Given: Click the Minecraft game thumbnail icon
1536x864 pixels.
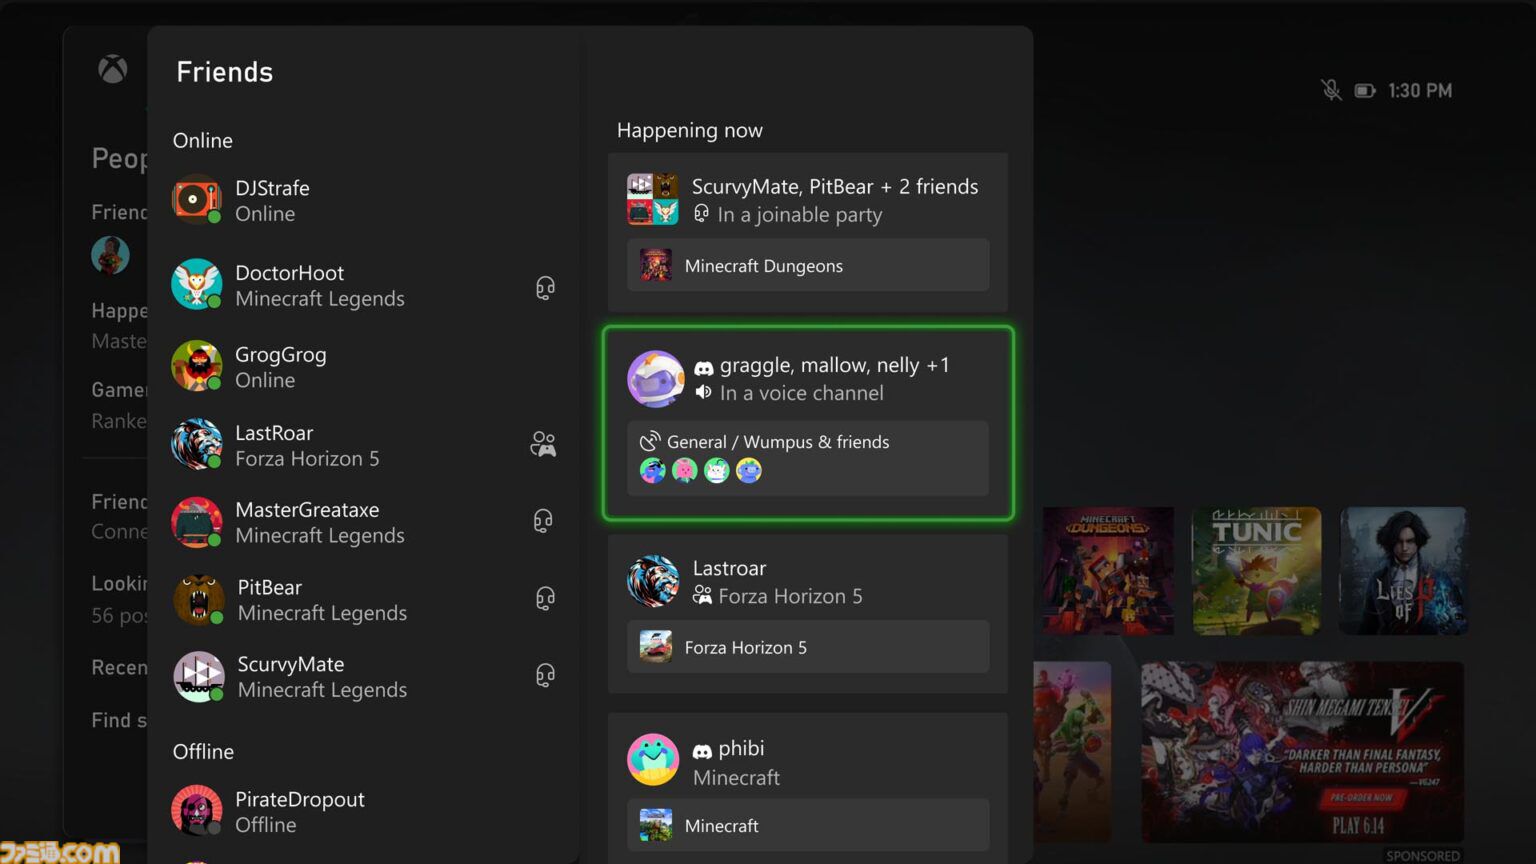Looking at the screenshot, I should point(655,825).
